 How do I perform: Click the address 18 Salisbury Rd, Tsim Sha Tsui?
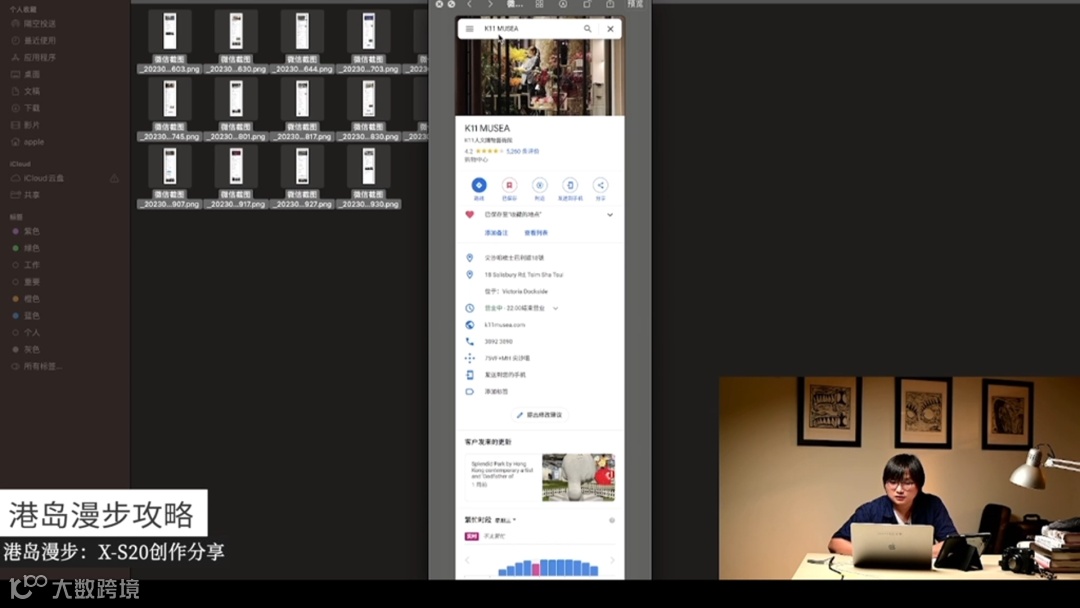coord(523,275)
